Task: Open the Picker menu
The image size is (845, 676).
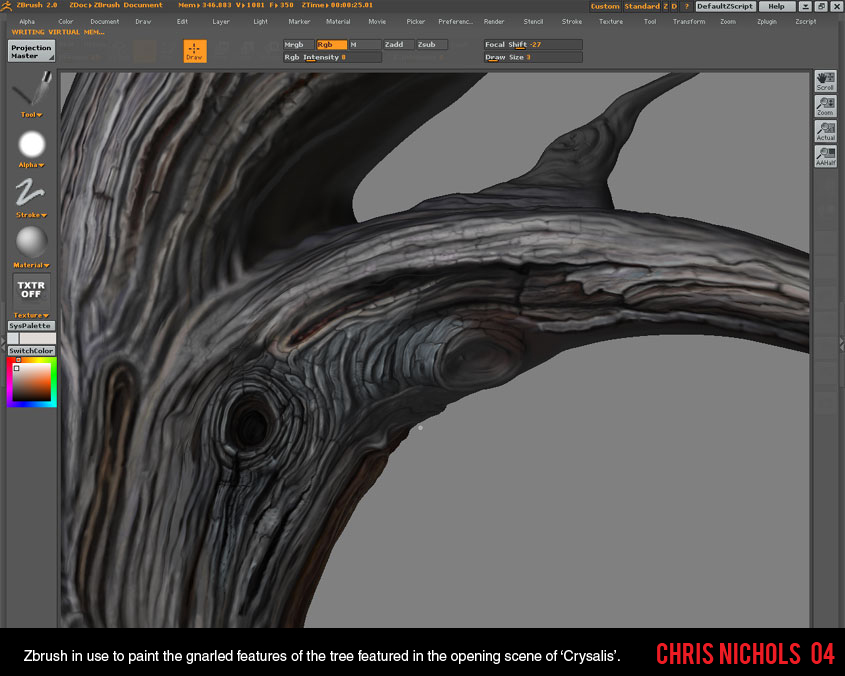Action: coord(415,22)
